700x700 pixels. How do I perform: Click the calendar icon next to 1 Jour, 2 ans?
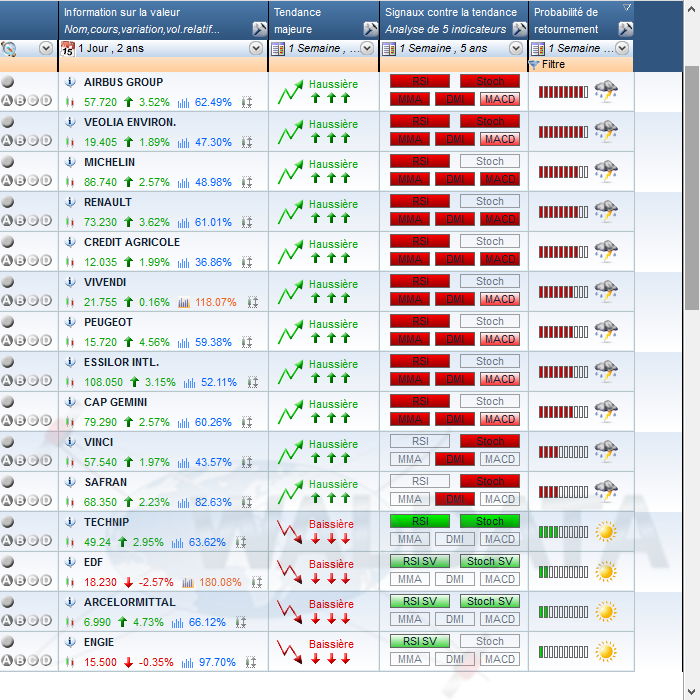[x=67, y=48]
